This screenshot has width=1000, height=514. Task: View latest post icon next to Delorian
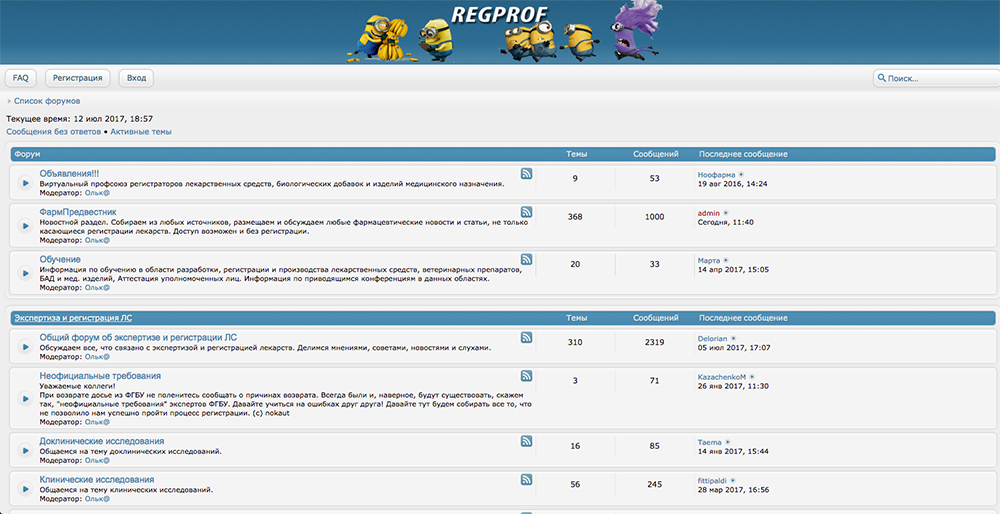click(x=733, y=339)
